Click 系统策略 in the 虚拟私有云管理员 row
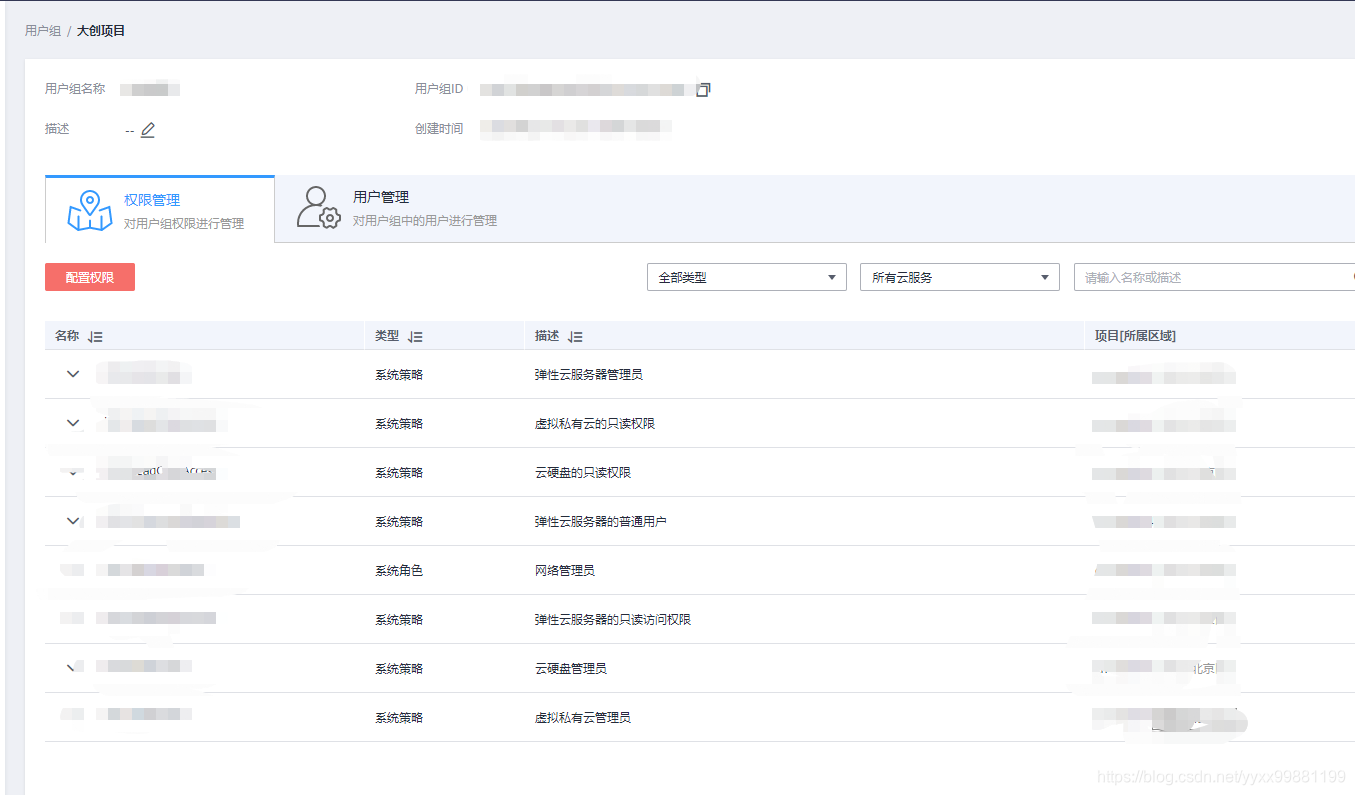The image size is (1355, 795). click(399, 718)
